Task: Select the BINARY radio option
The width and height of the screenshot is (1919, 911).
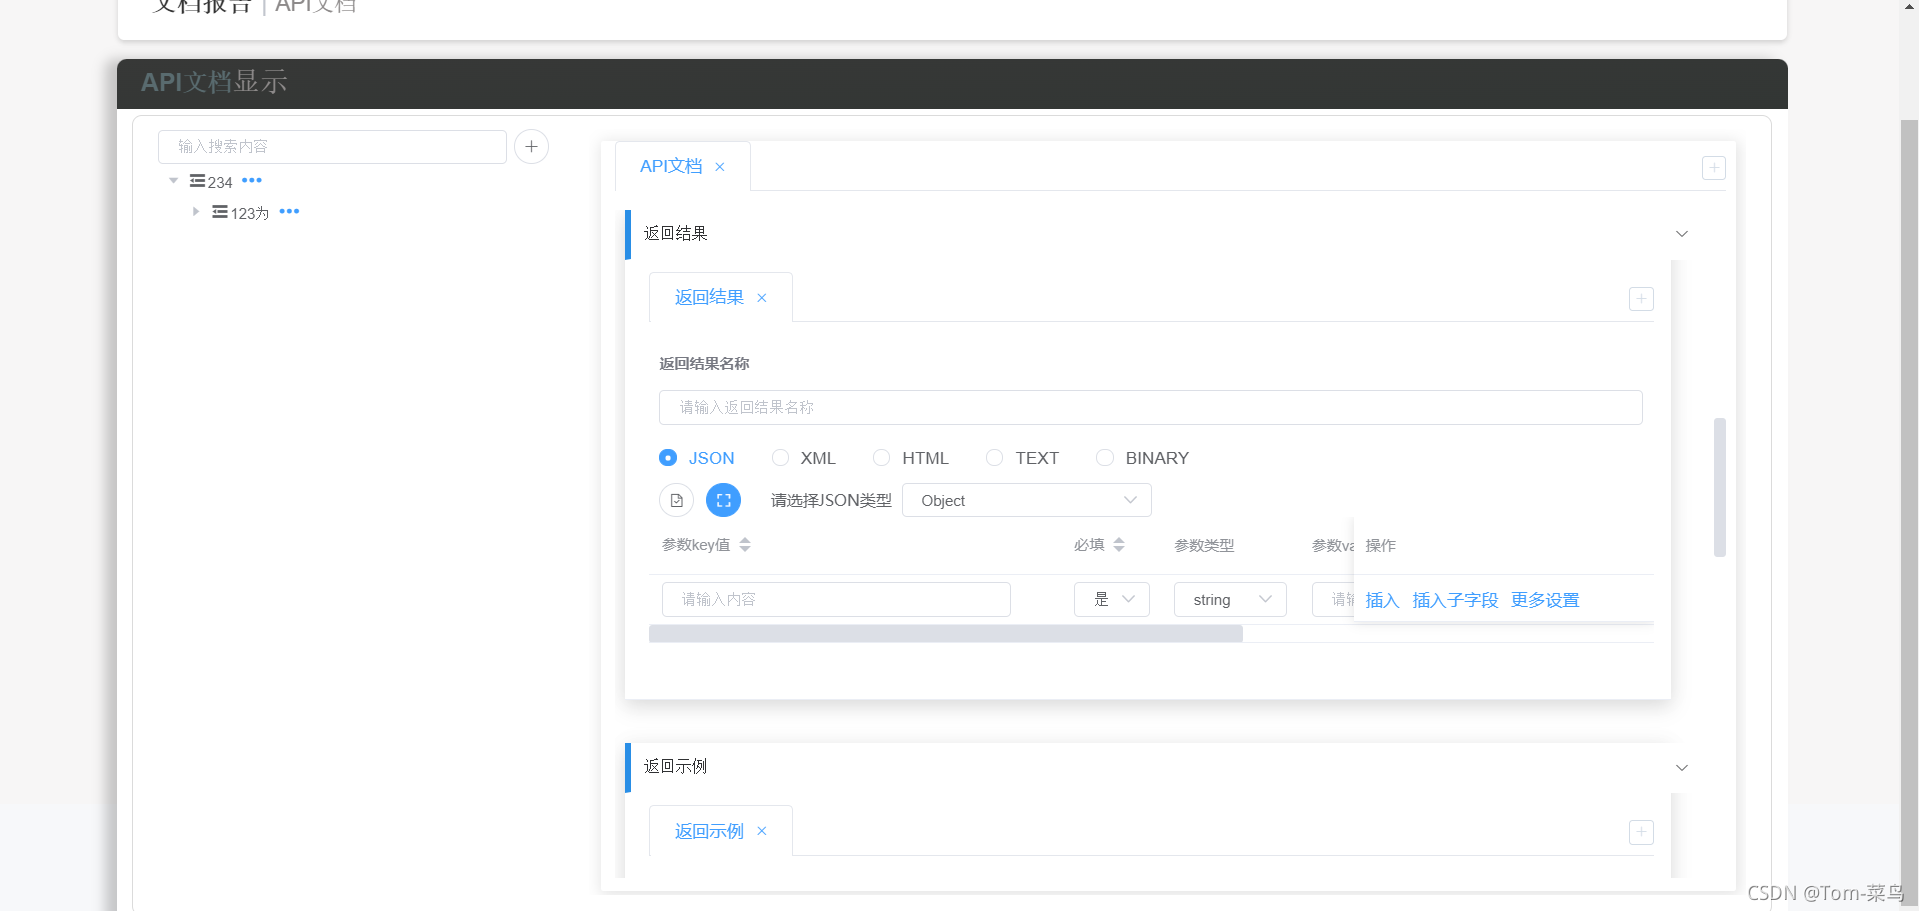Action: pyautogui.click(x=1143, y=458)
